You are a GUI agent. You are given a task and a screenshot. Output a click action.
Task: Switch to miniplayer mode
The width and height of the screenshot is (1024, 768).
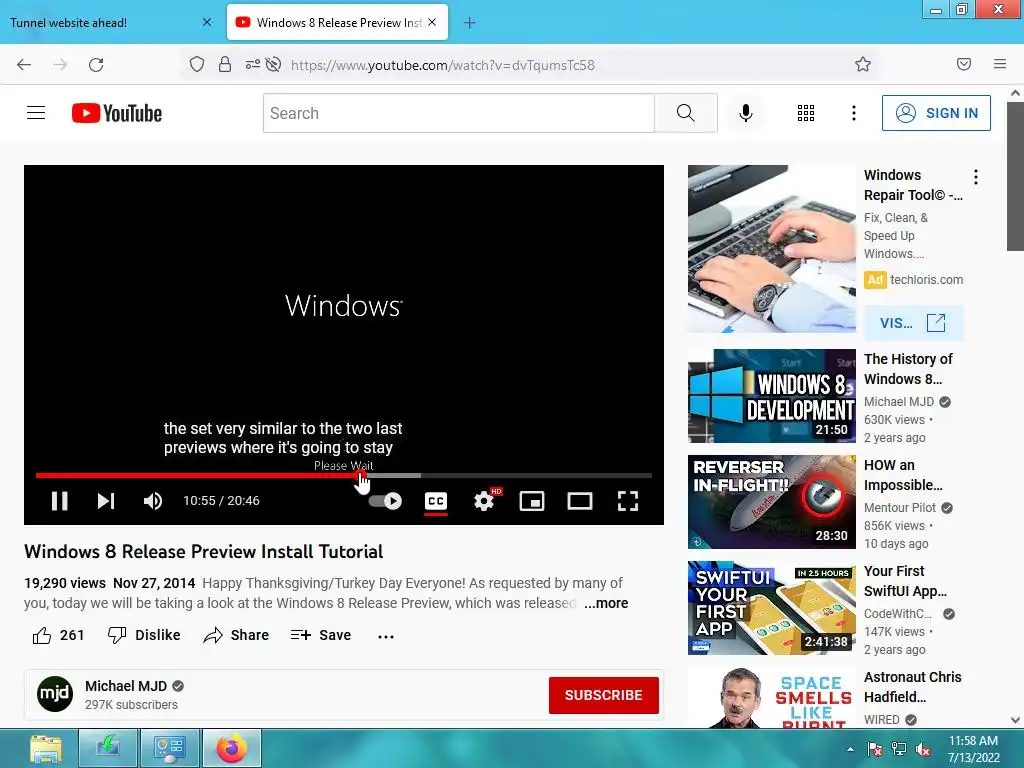click(532, 501)
